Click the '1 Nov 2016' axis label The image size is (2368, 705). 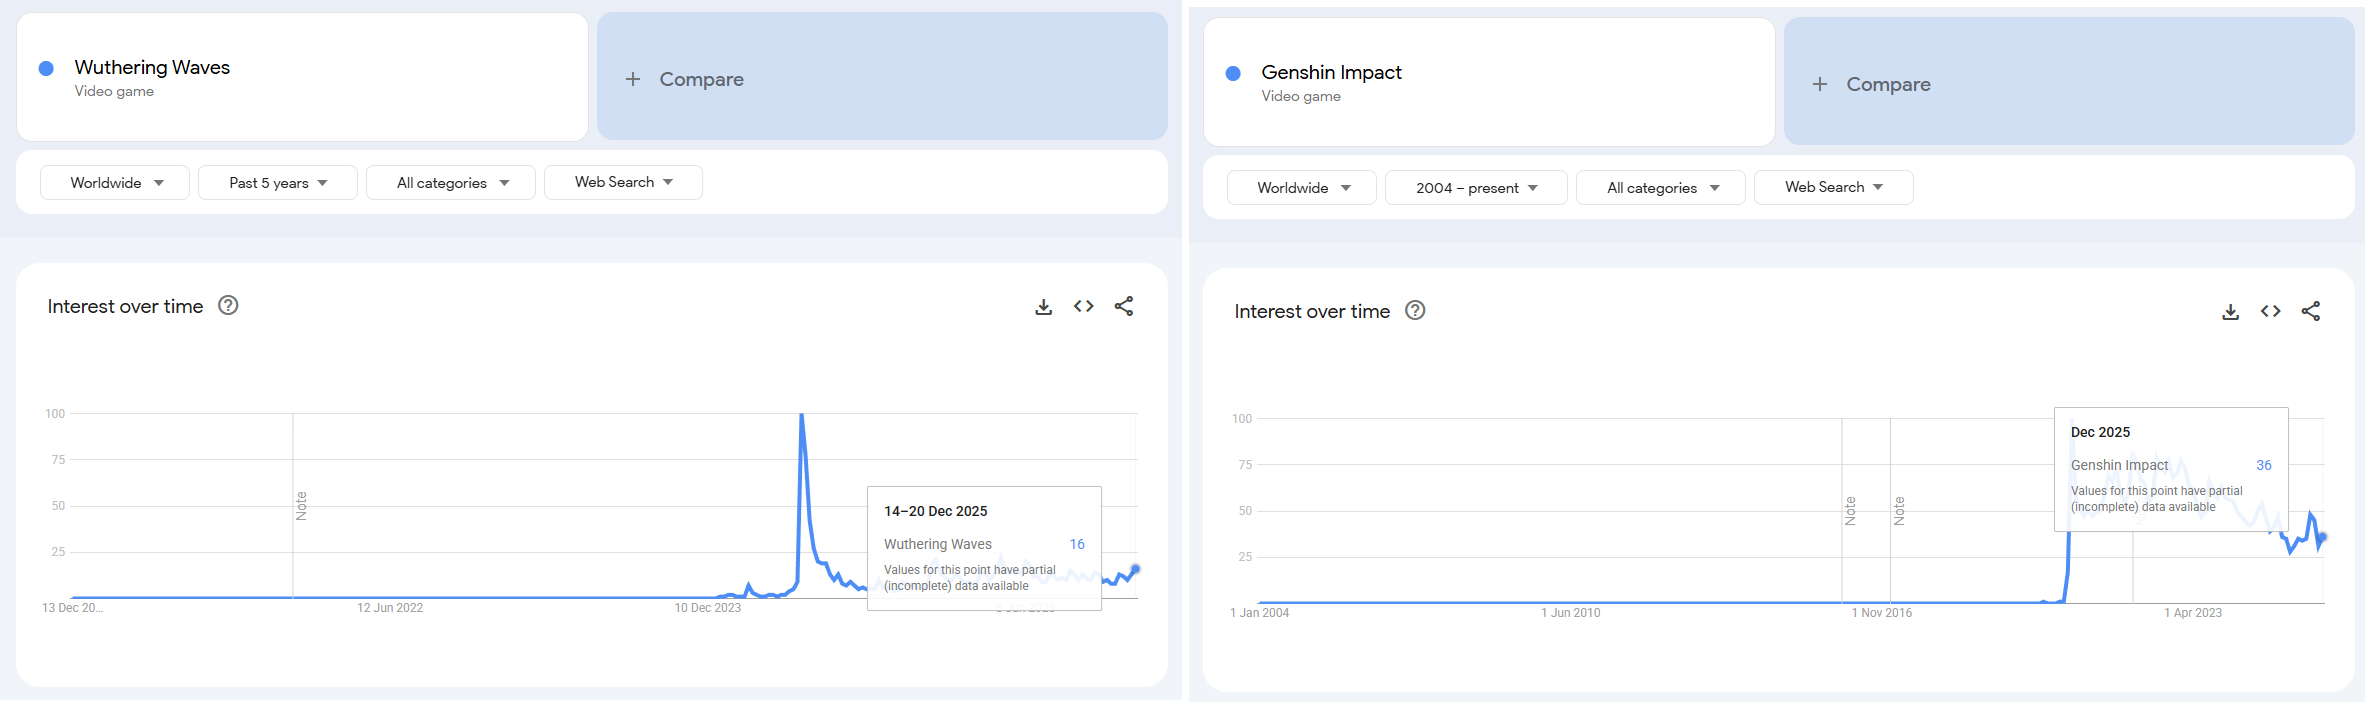click(x=1881, y=613)
